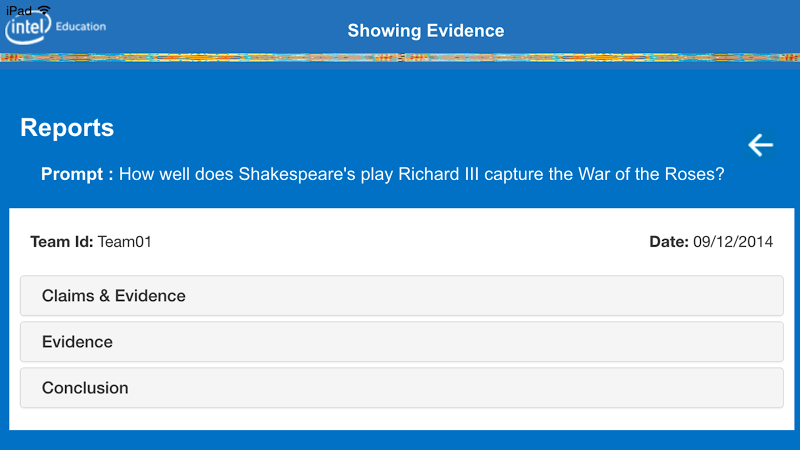Viewport: 800px width, 450px height.
Task: Tap the back arrow icon
Action: [x=760, y=145]
